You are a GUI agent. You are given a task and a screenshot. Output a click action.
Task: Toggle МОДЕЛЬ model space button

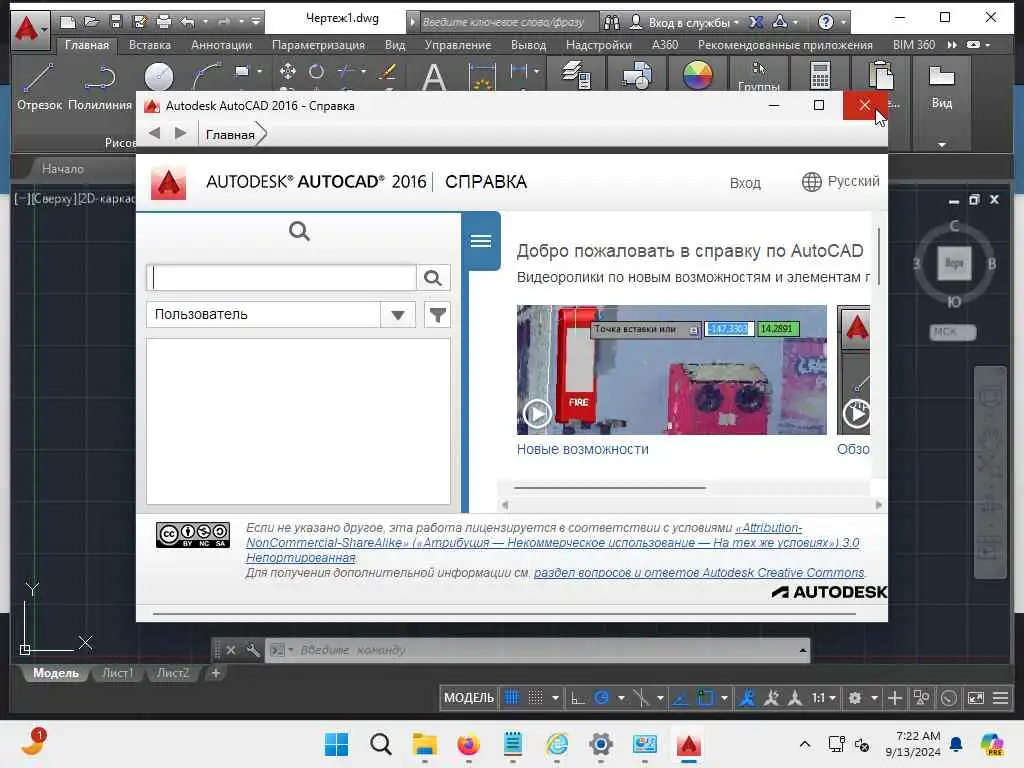(x=469, y=697)
